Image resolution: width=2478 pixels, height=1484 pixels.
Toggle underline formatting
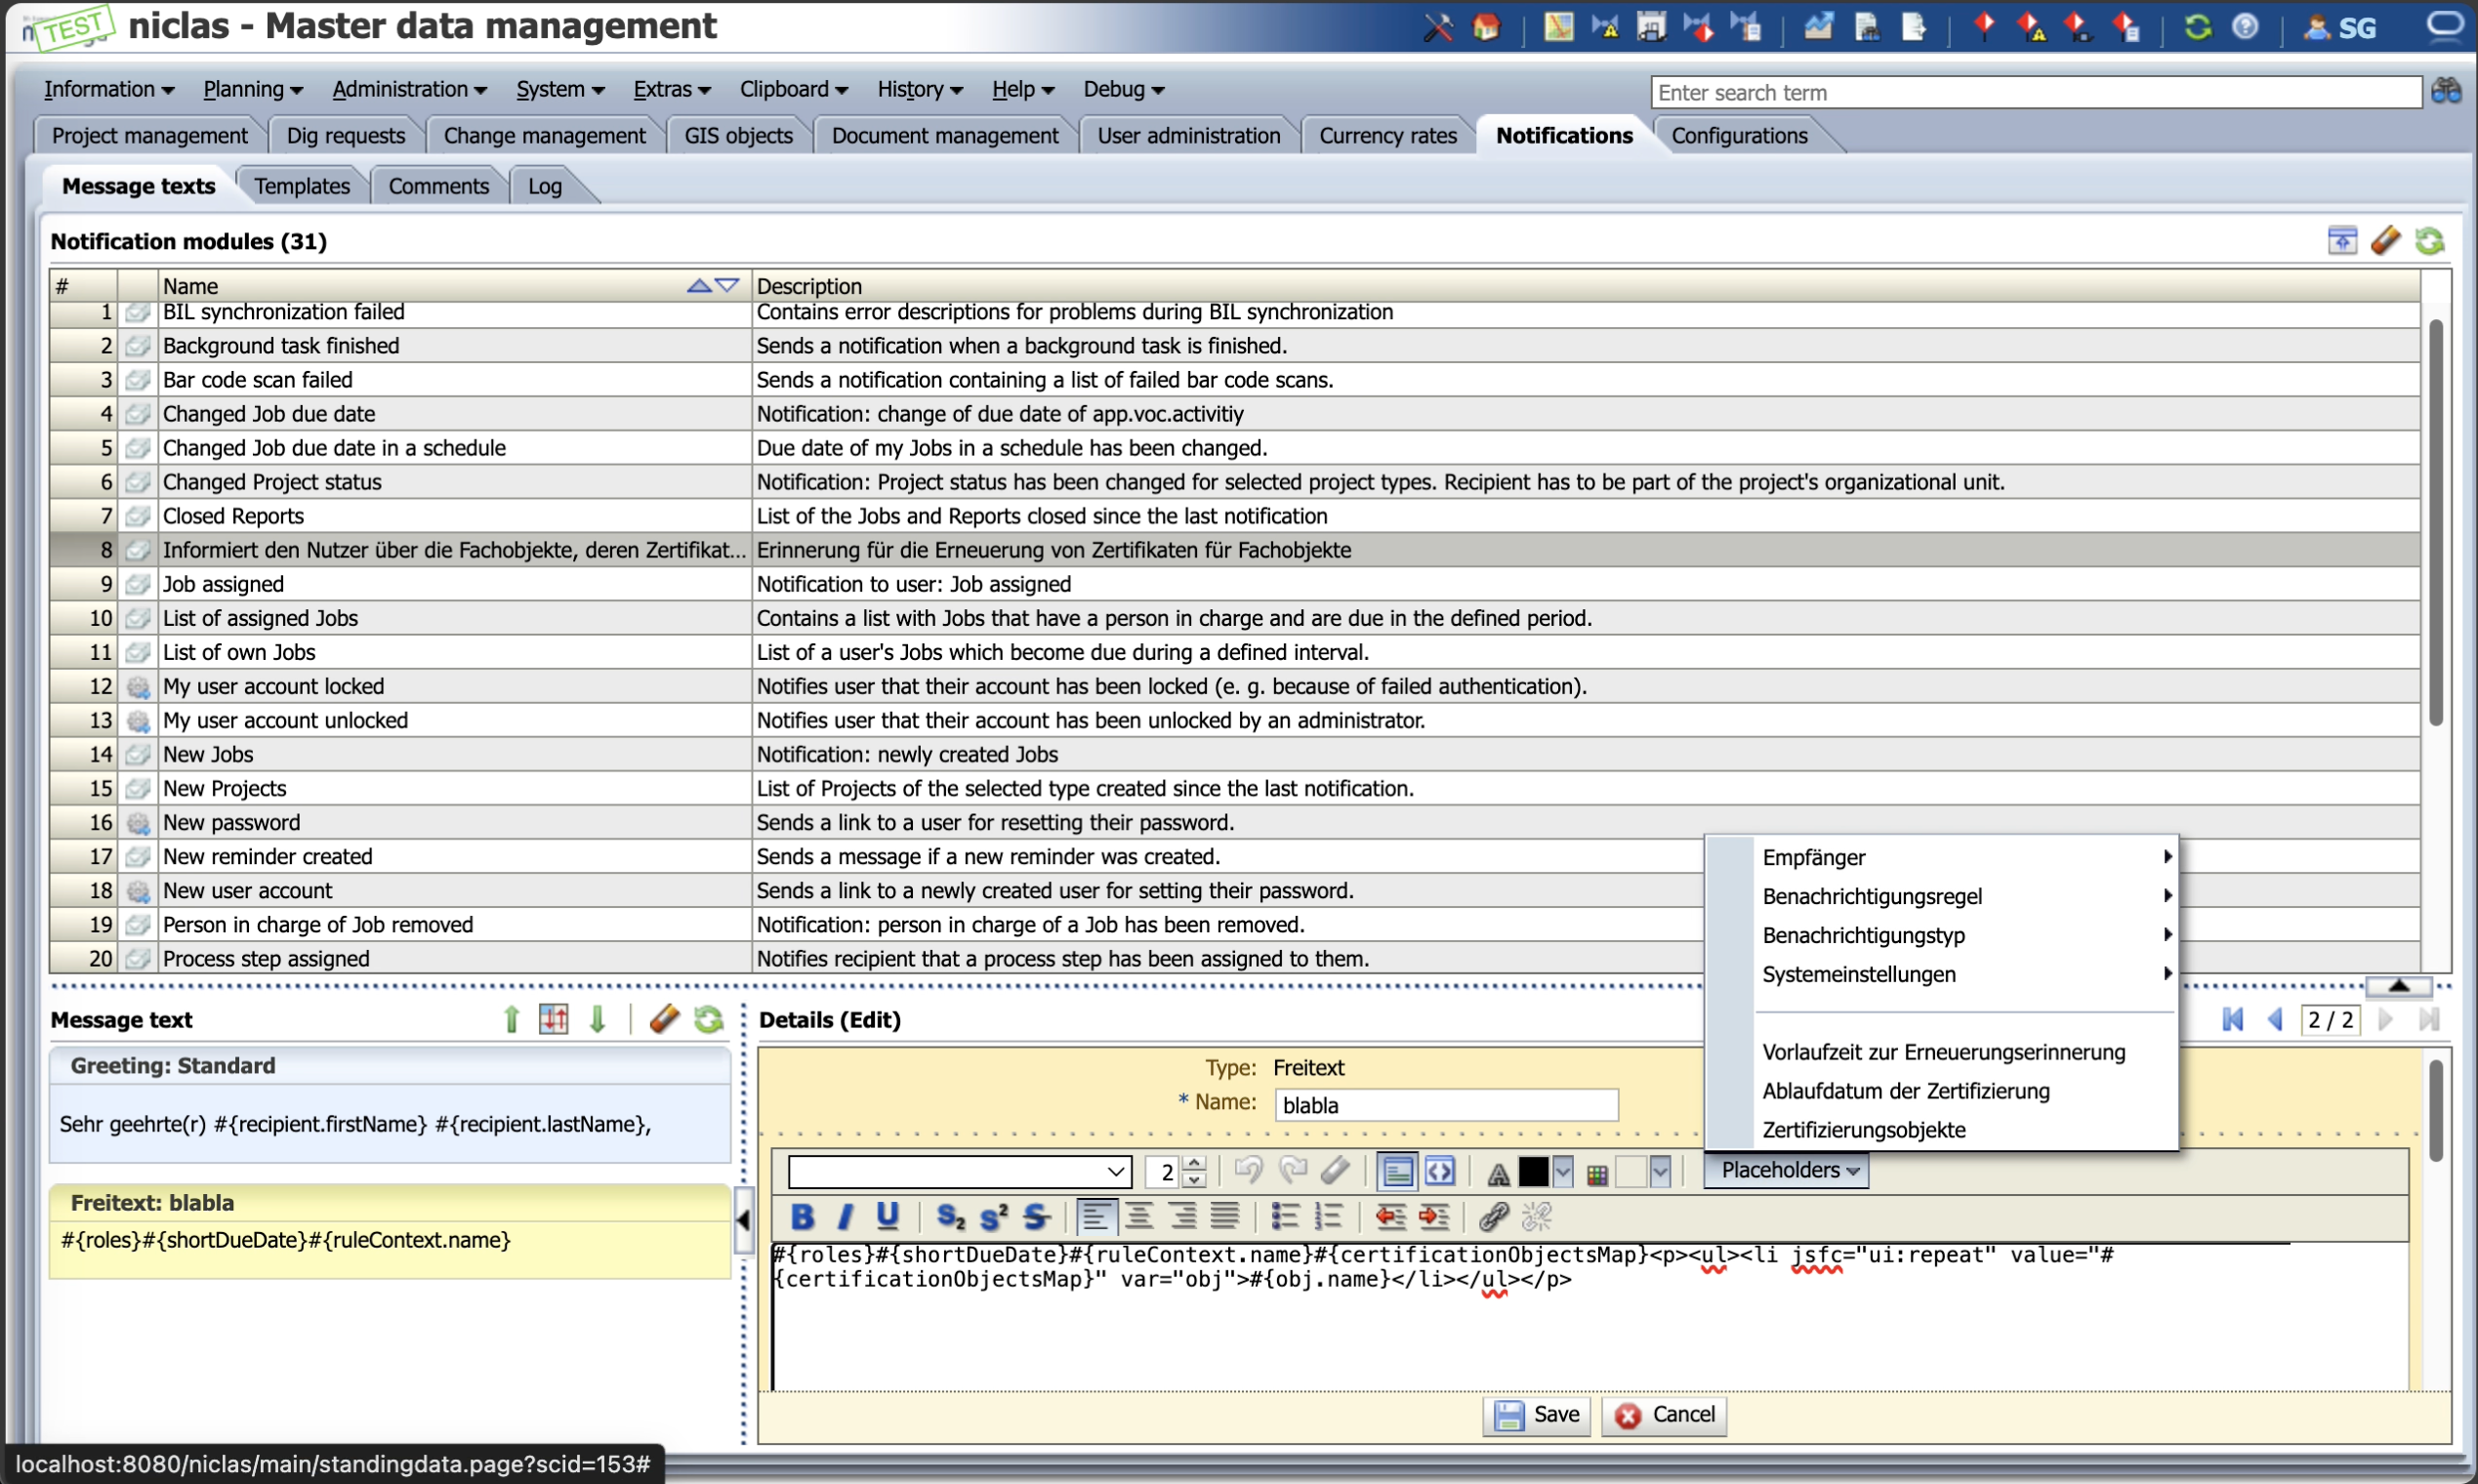point(887,1217)
